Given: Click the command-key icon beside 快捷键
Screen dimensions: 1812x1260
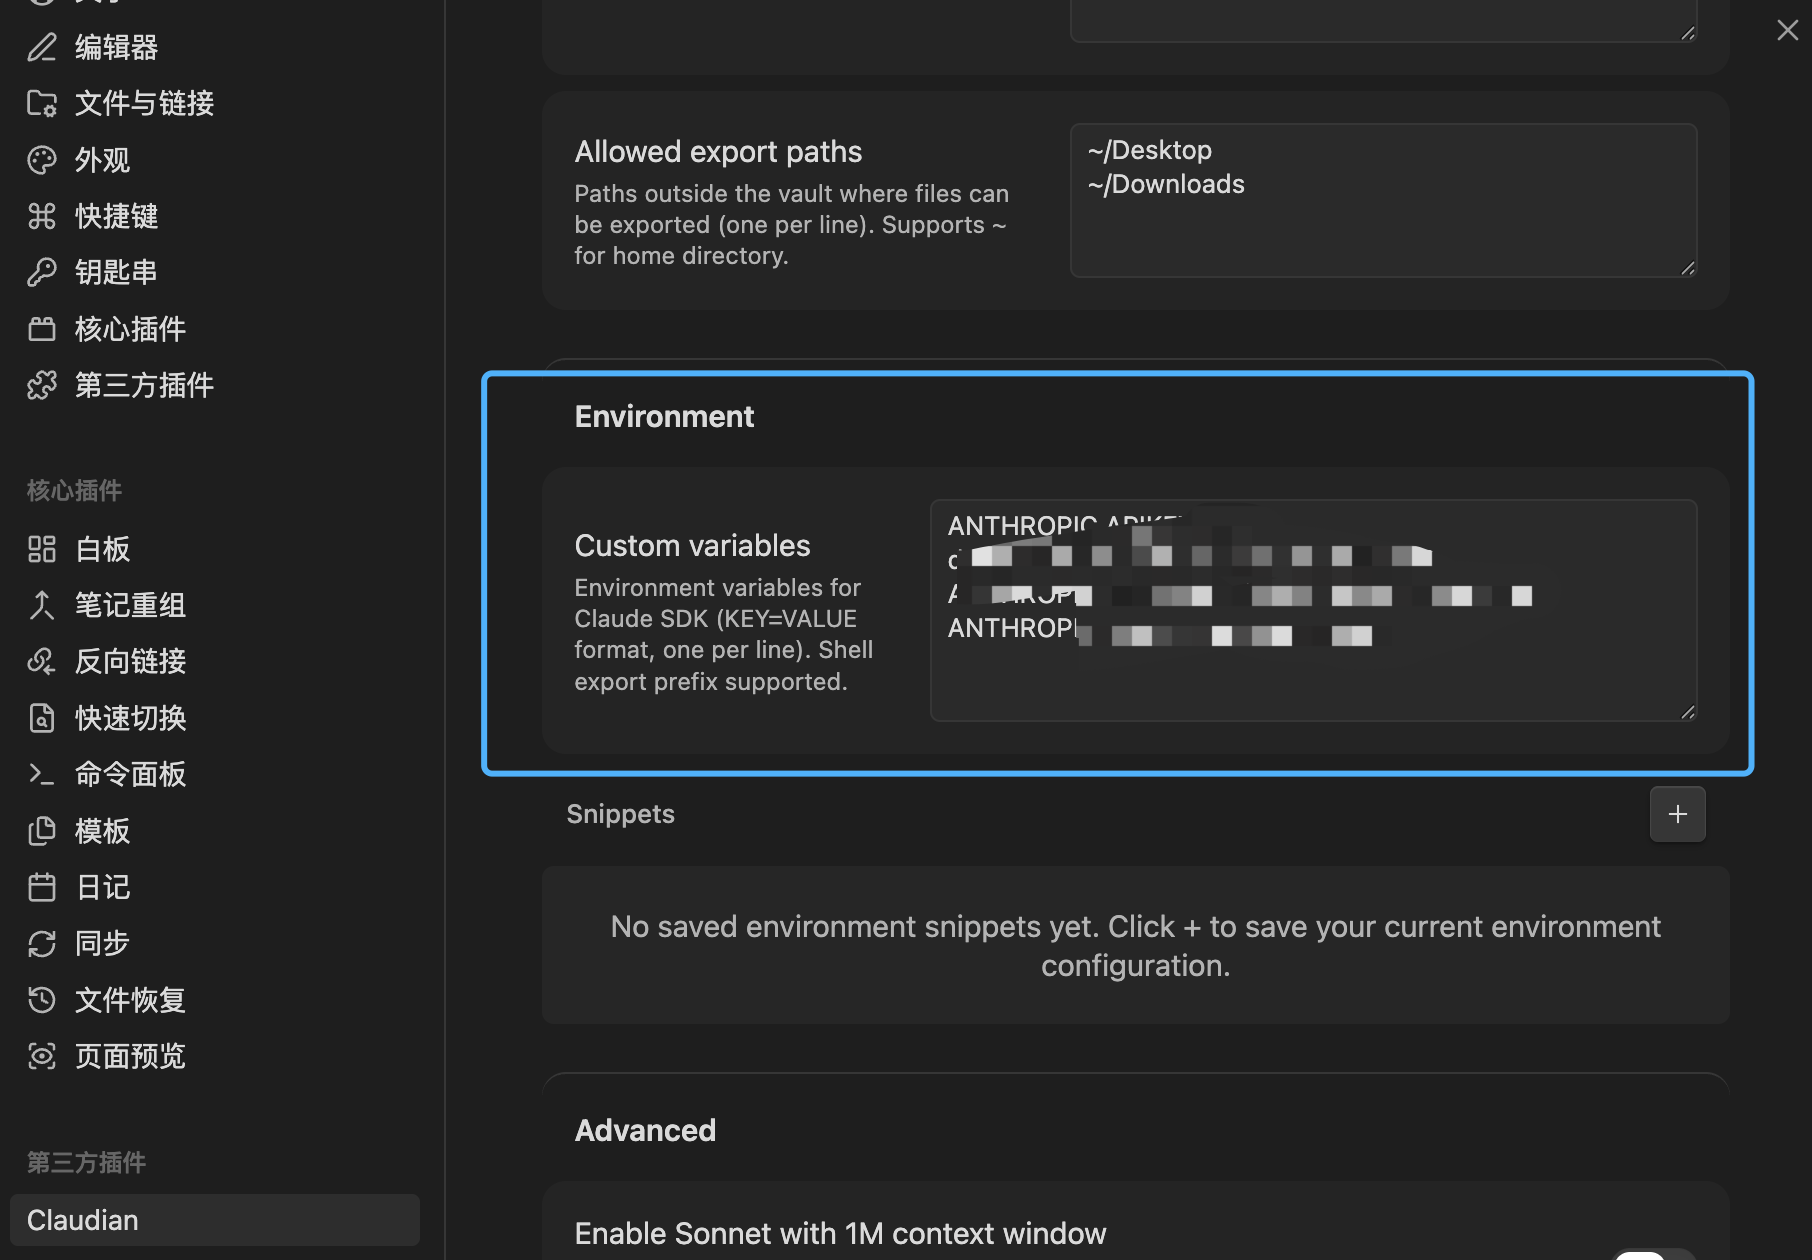Looking at the screenshot, I should 42,216.
